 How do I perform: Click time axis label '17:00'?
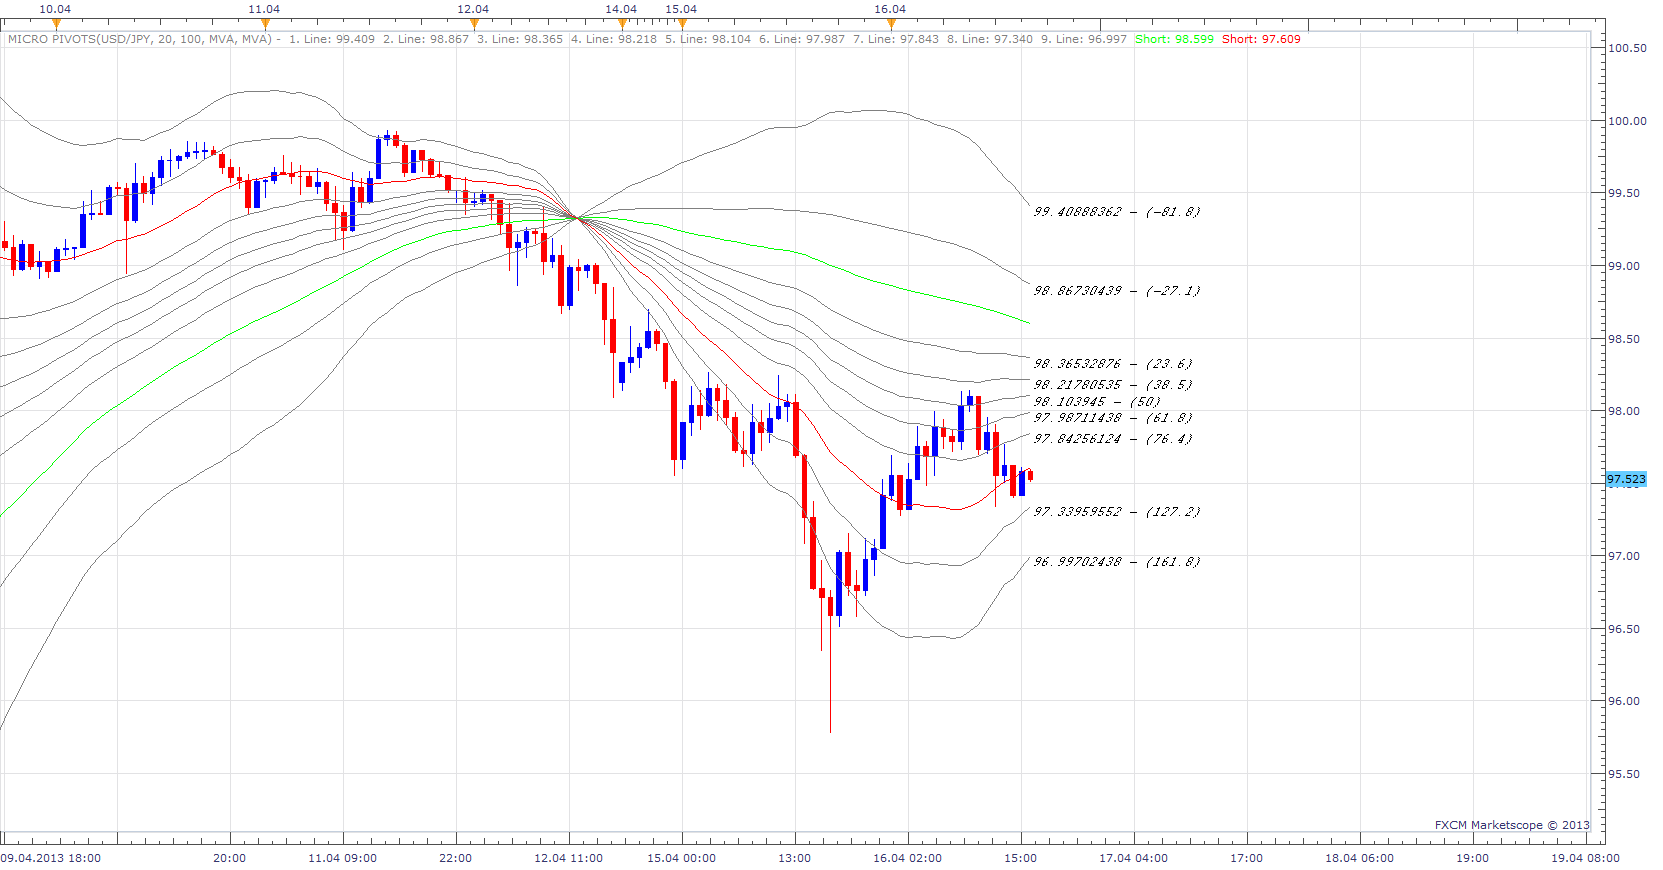pyautogui.click(x=1247, y=858)
